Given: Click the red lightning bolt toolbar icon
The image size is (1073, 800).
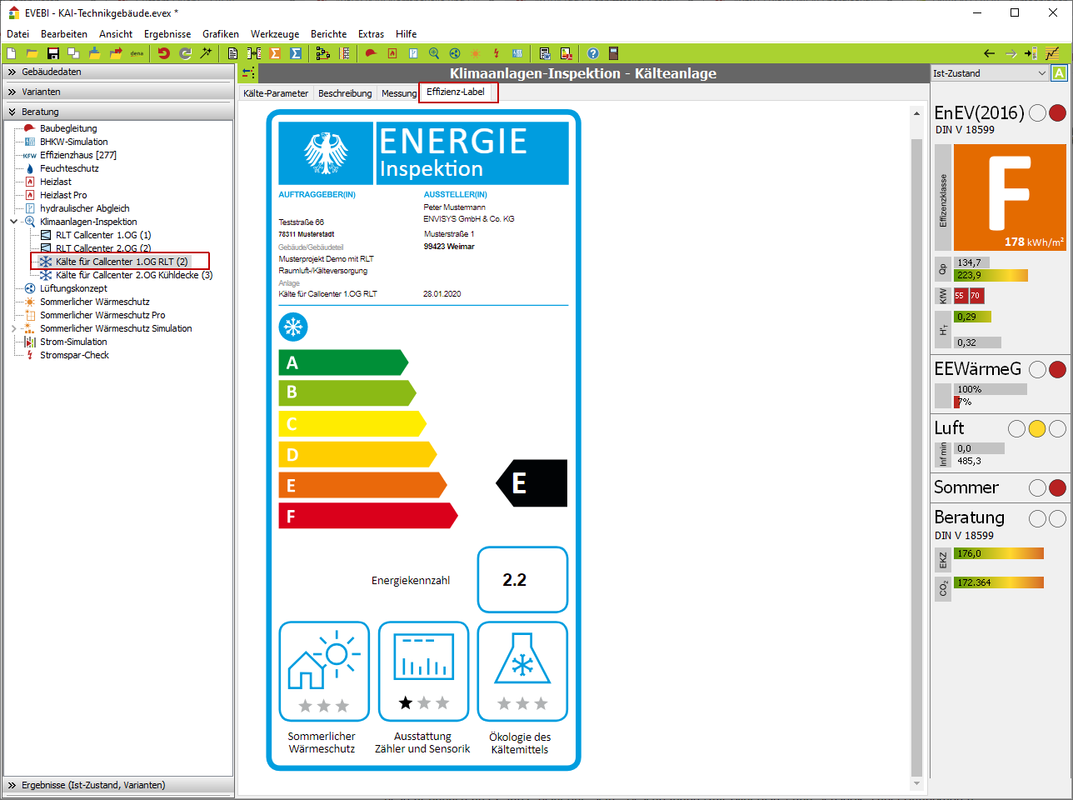Looking at the screenshot, I should 496,53.
